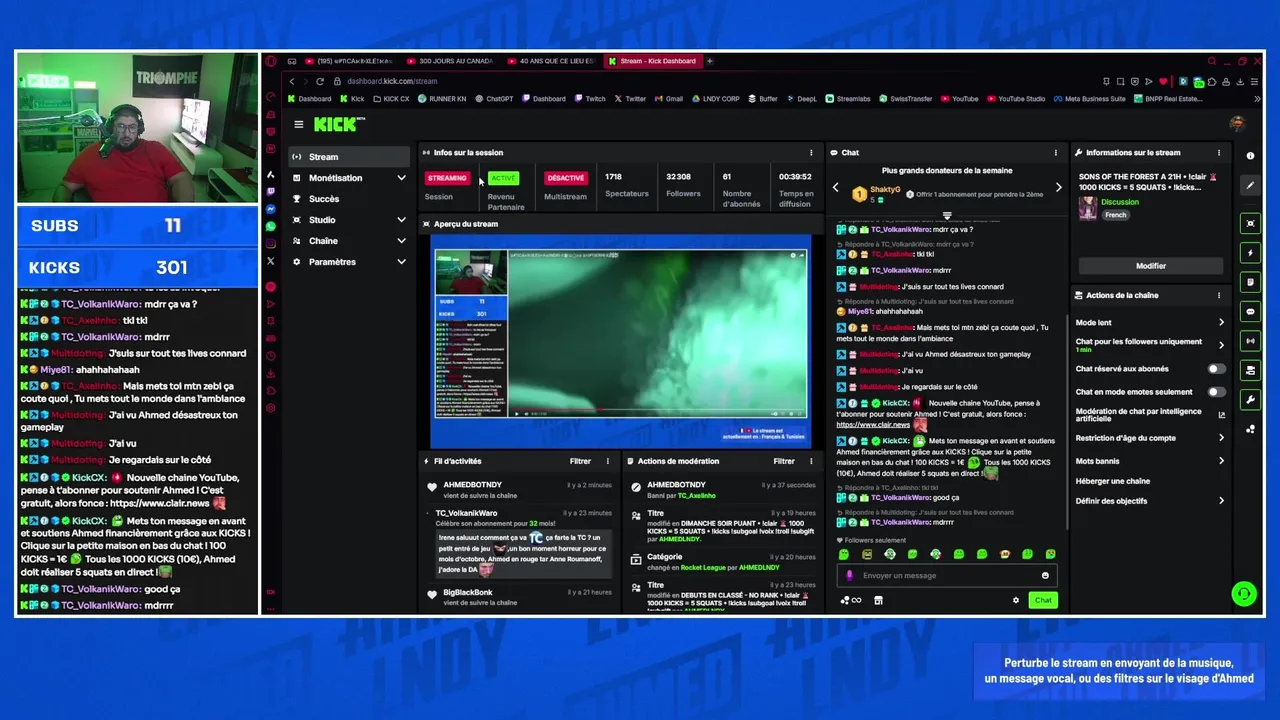Show next top donor with right arrow

(1058, 187)
